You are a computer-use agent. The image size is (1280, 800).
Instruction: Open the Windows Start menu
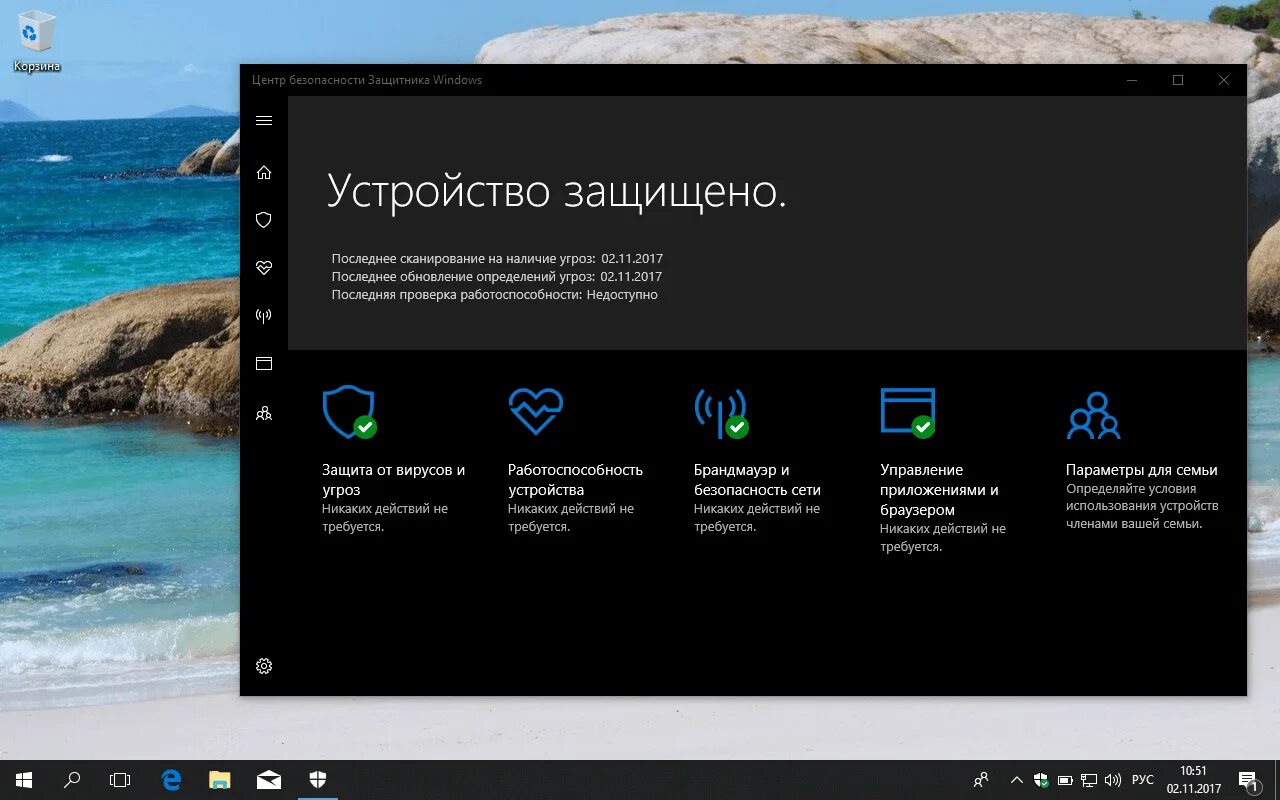(x=24, y=780)
